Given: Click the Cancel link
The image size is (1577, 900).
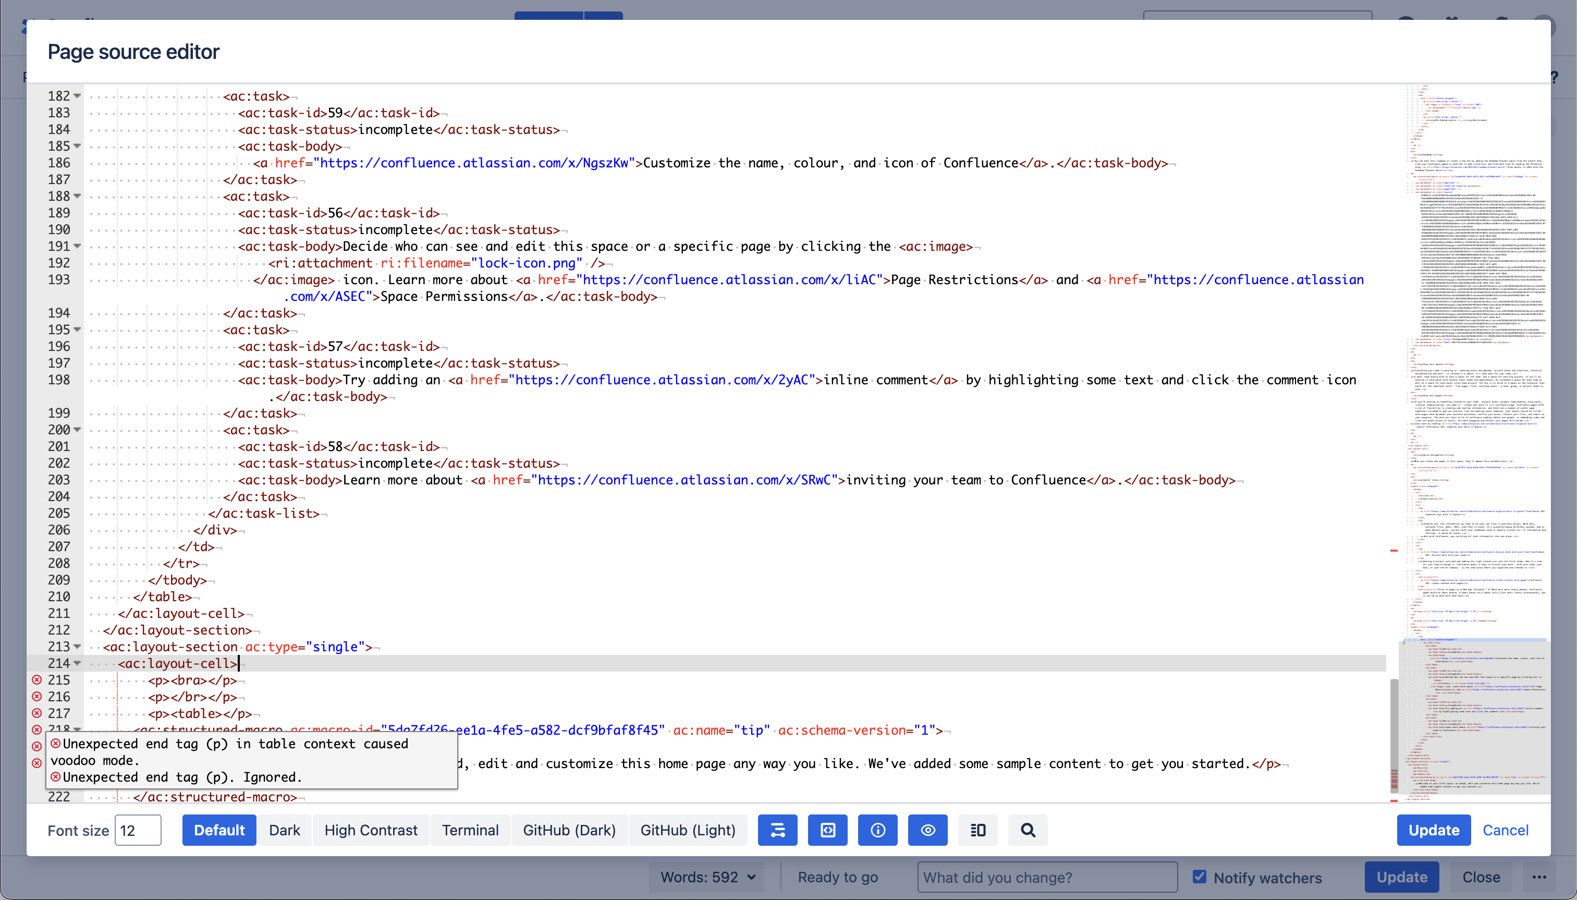Looking at the screenshot, I should pos(1505,830).
